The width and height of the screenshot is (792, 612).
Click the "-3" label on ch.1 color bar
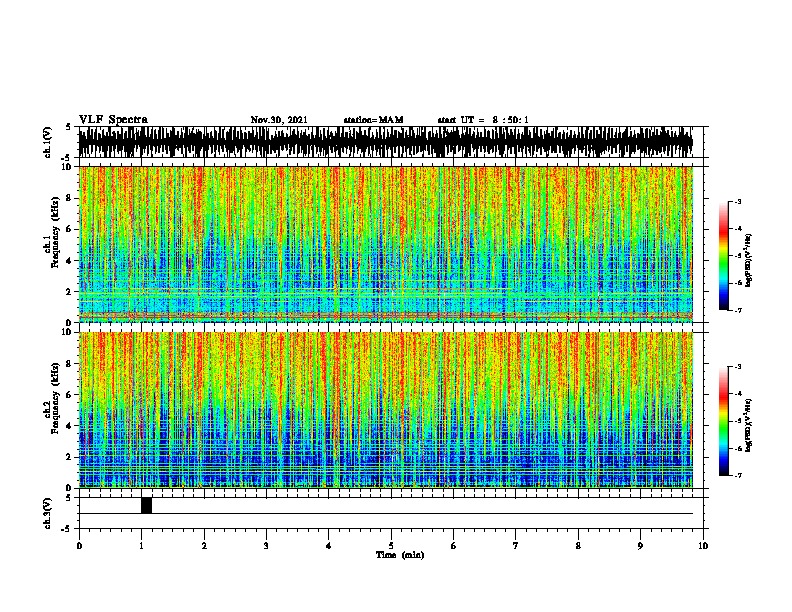tap(737, 201)
